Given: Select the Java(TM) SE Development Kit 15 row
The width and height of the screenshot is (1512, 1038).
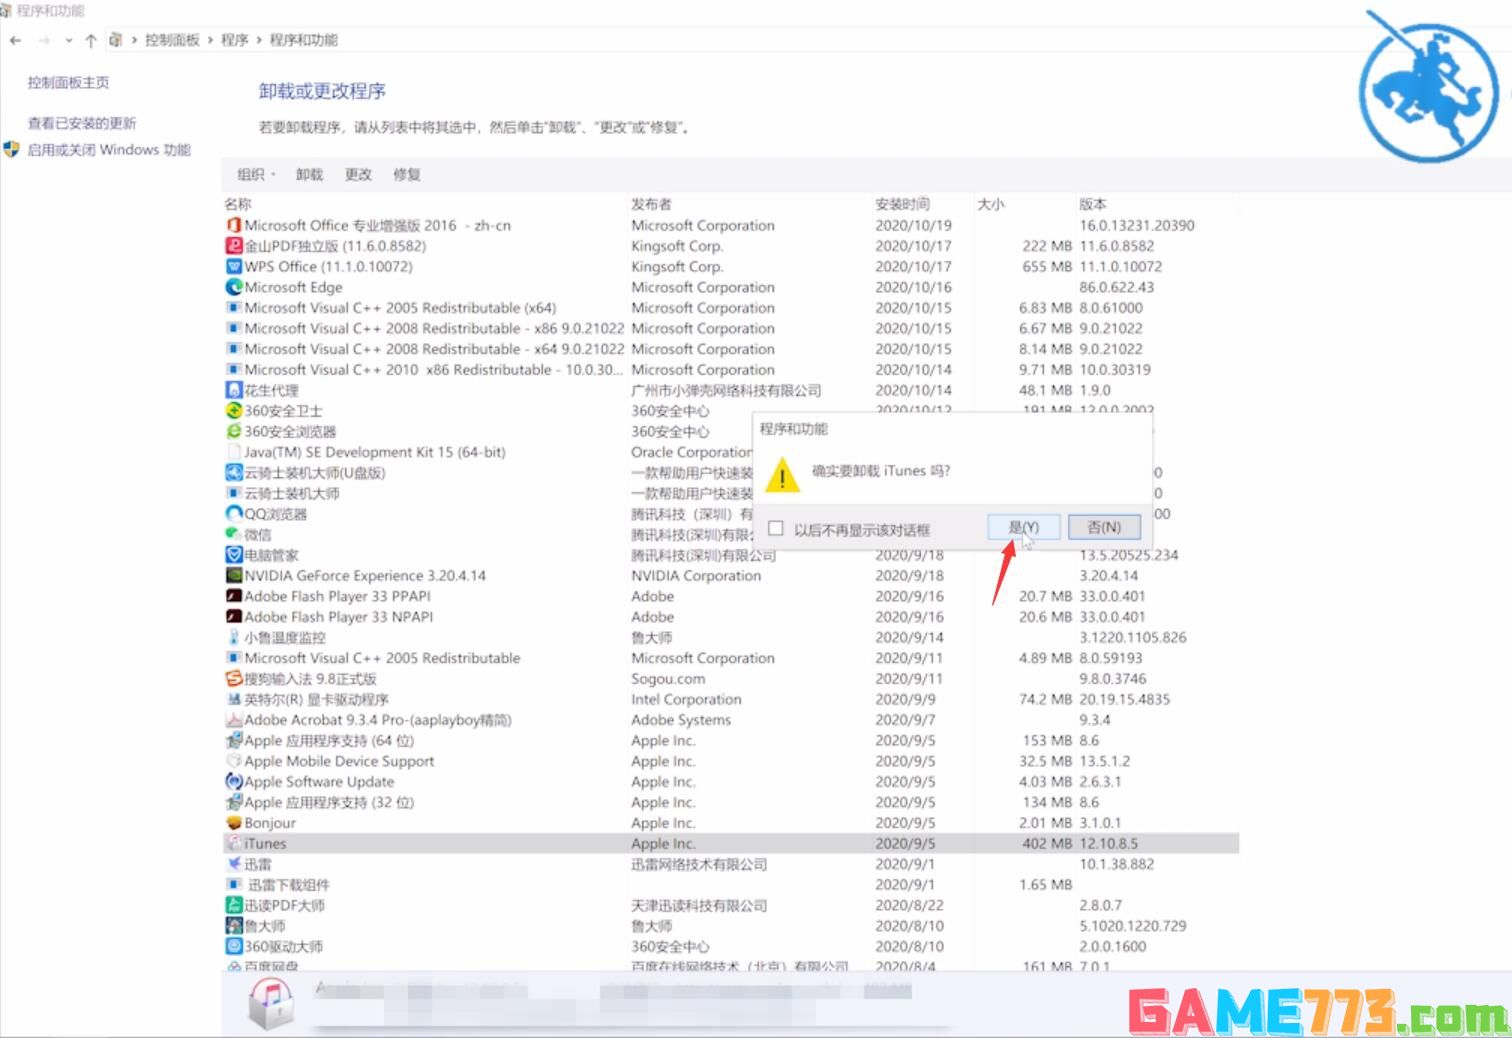Looking at the screenshot, I should coord(730,452).
